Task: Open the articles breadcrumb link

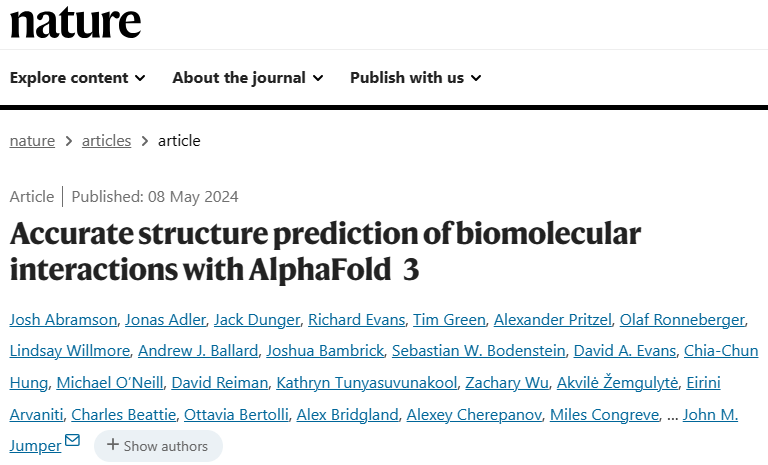Action: [x=106, y=140]
